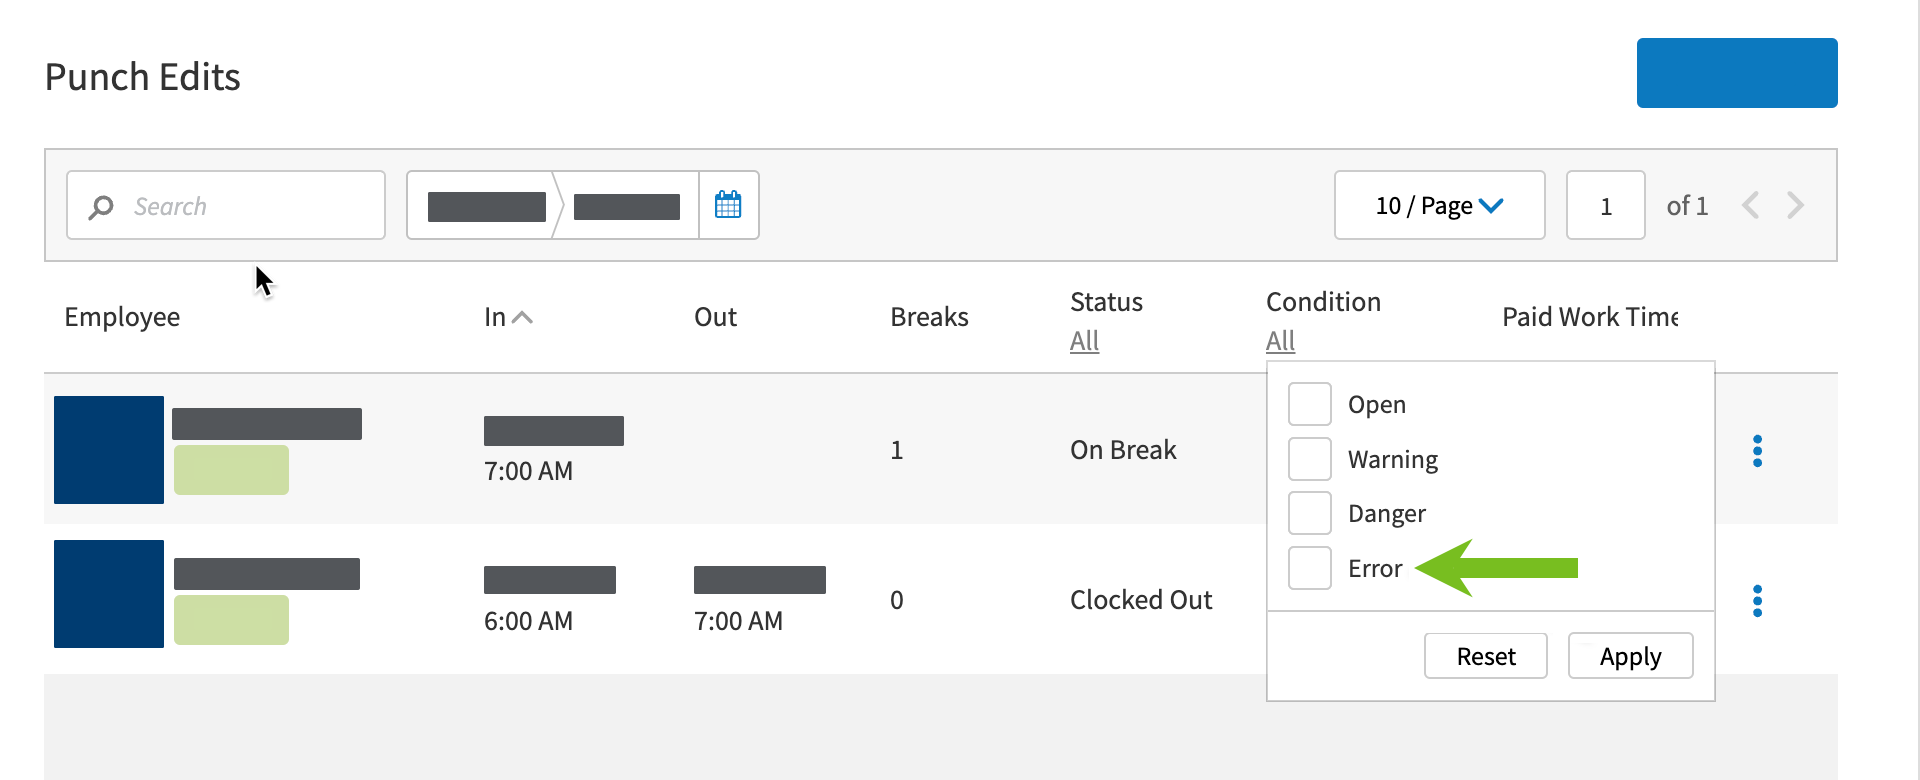
Task: Click the page number field
Action: point(1605,205)
